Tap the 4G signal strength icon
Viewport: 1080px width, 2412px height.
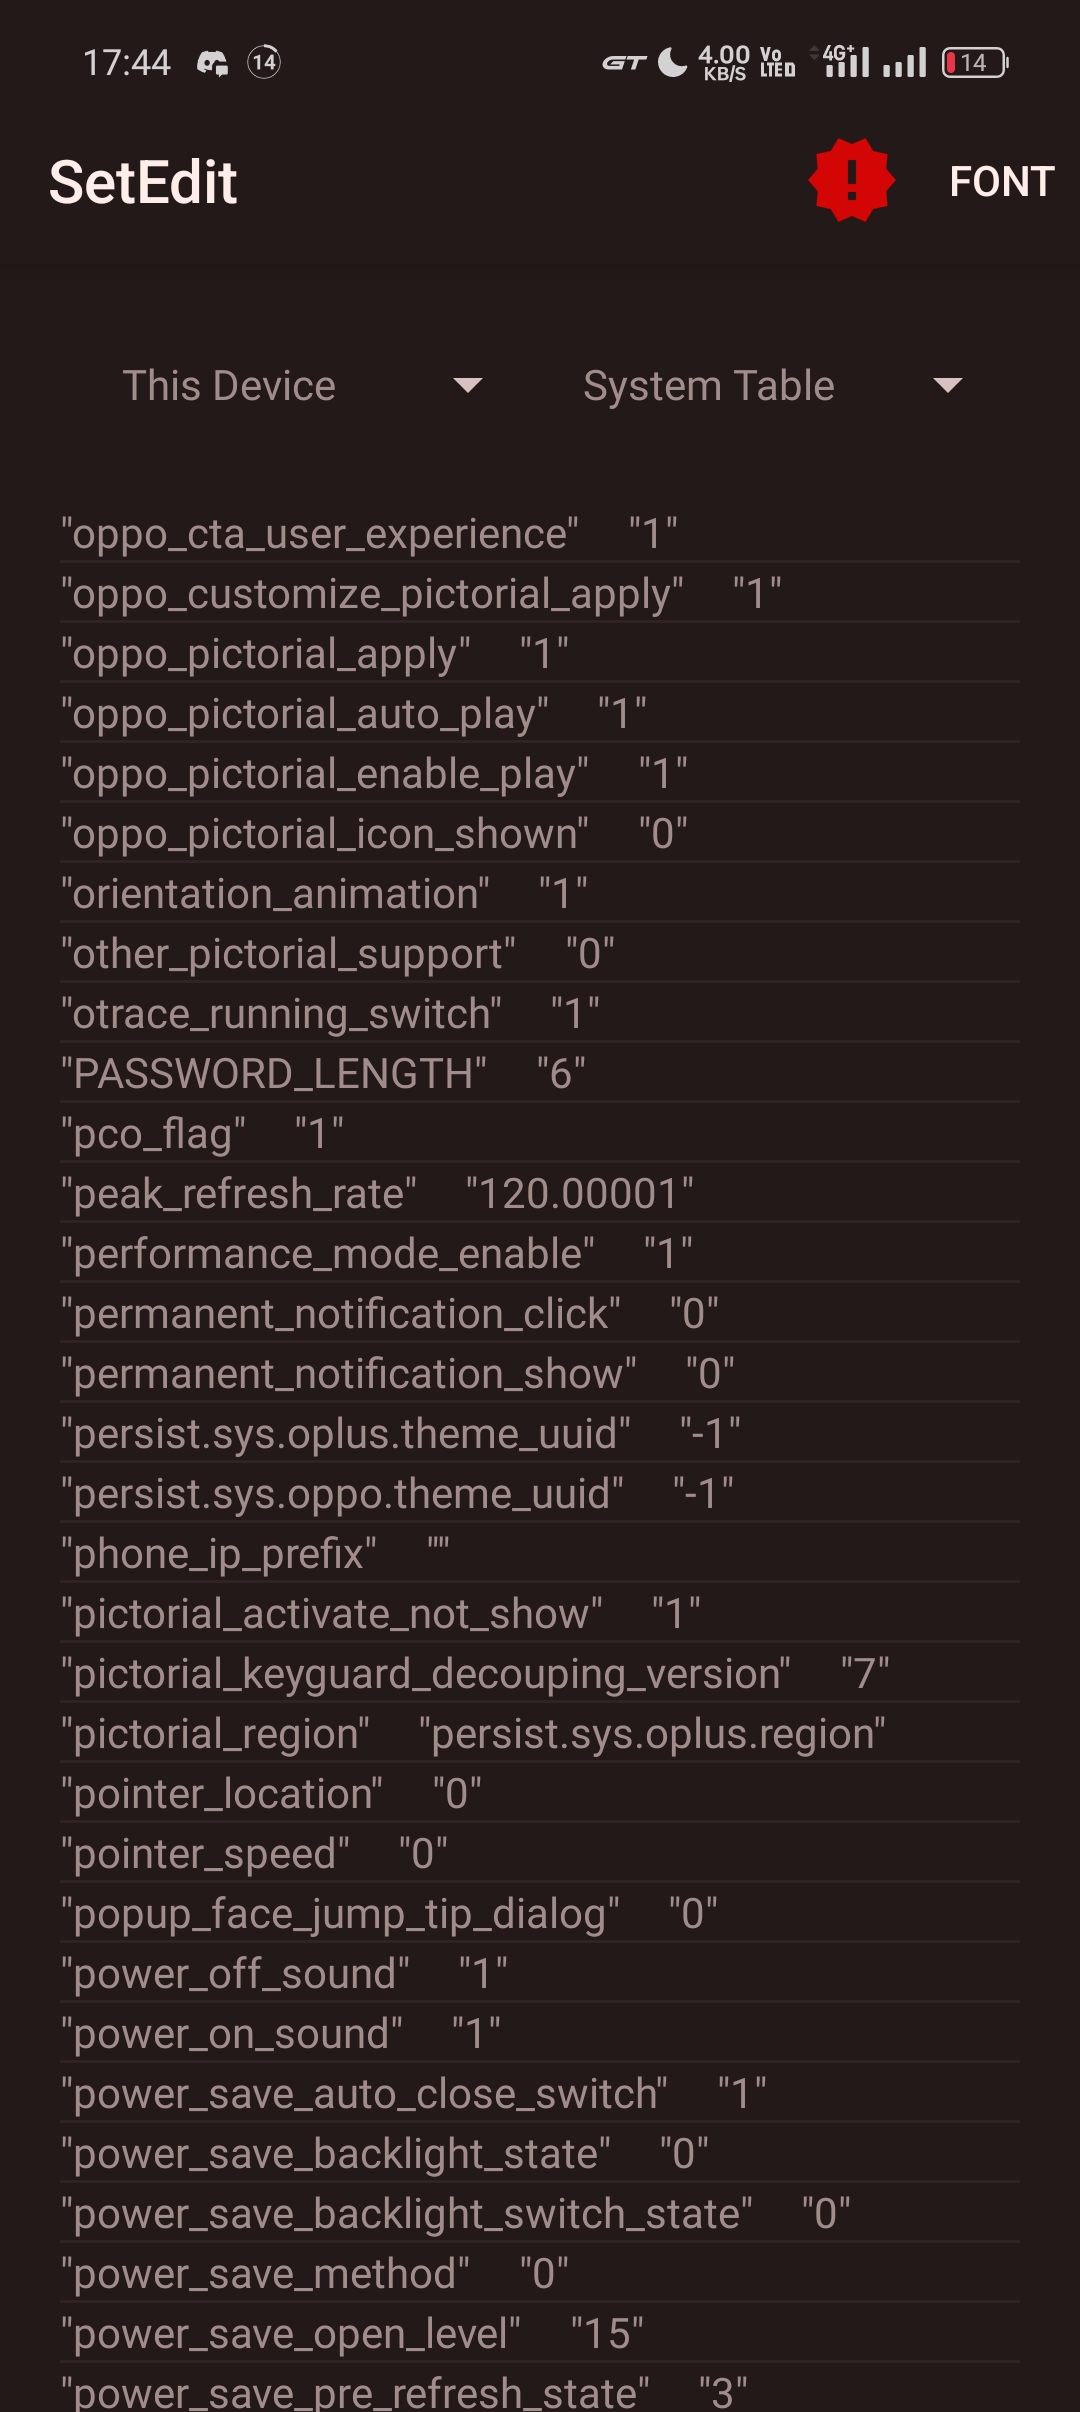click(845, 61)
